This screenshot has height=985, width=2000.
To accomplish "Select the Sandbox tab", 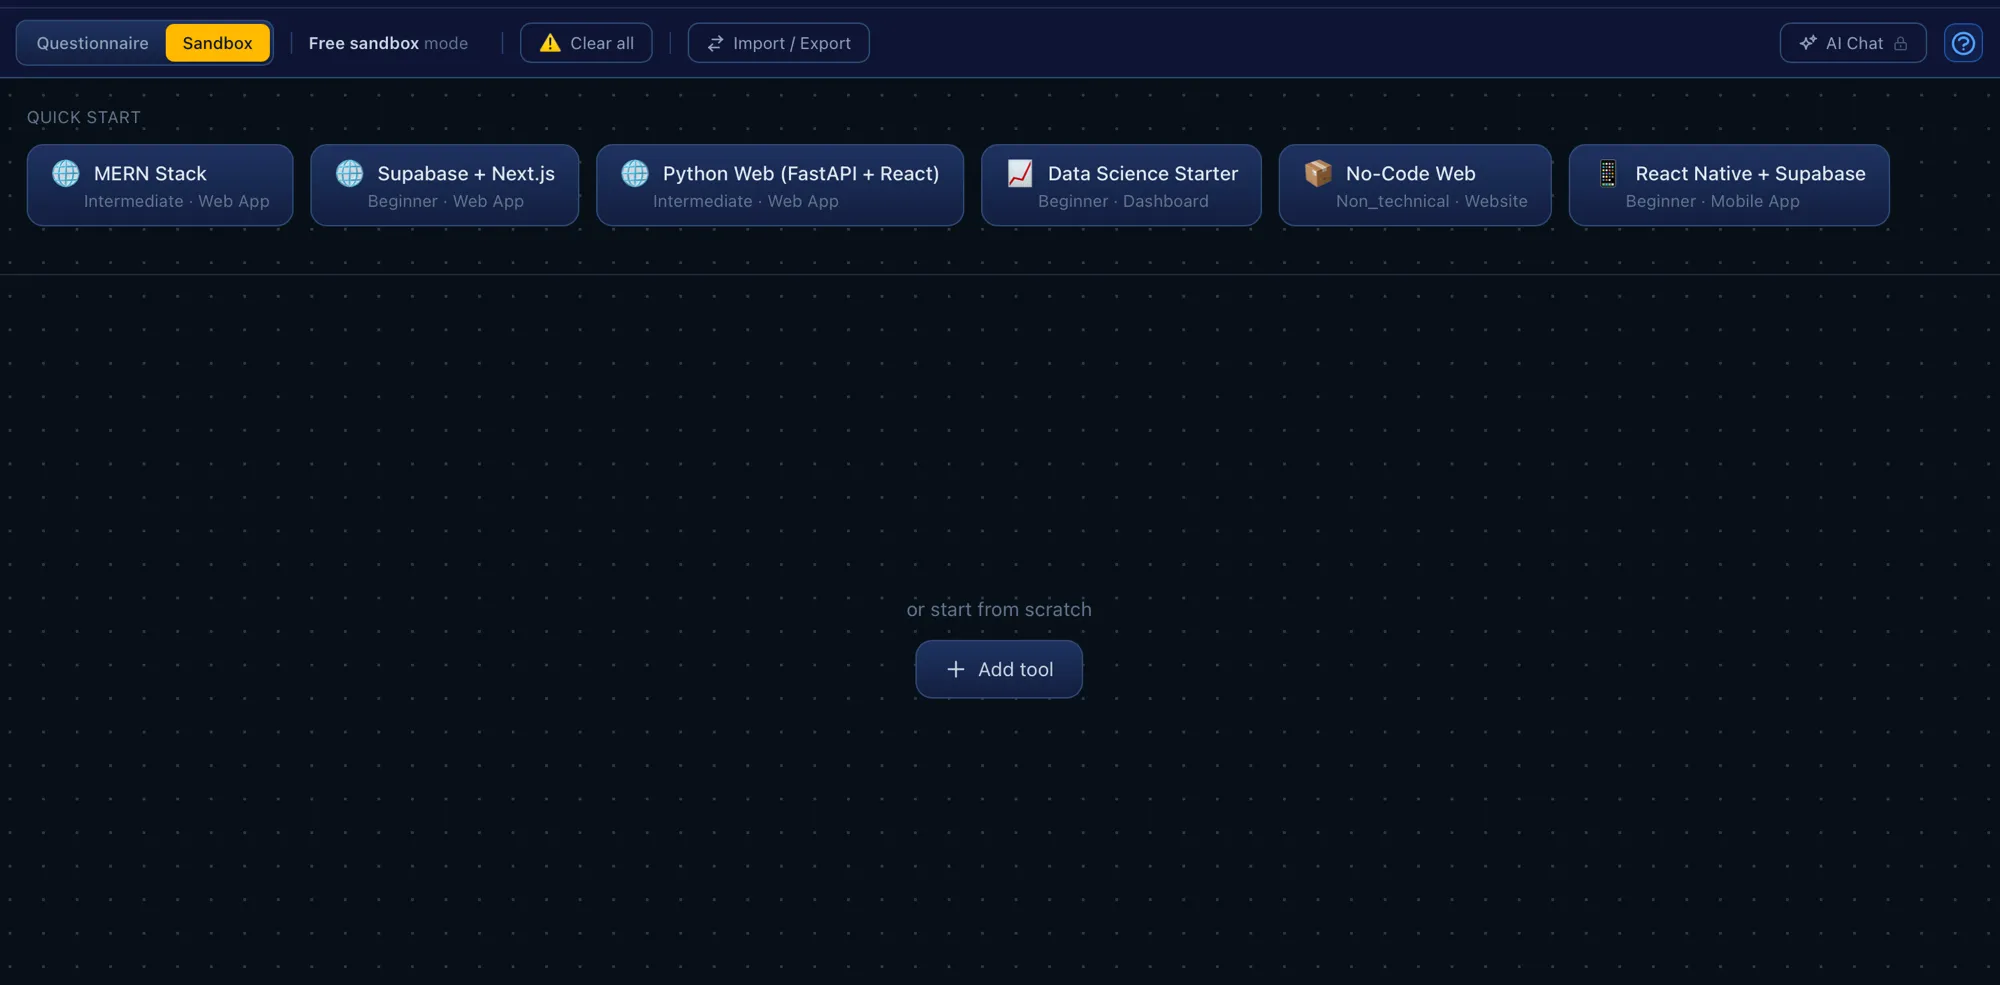I will (217, 43).
